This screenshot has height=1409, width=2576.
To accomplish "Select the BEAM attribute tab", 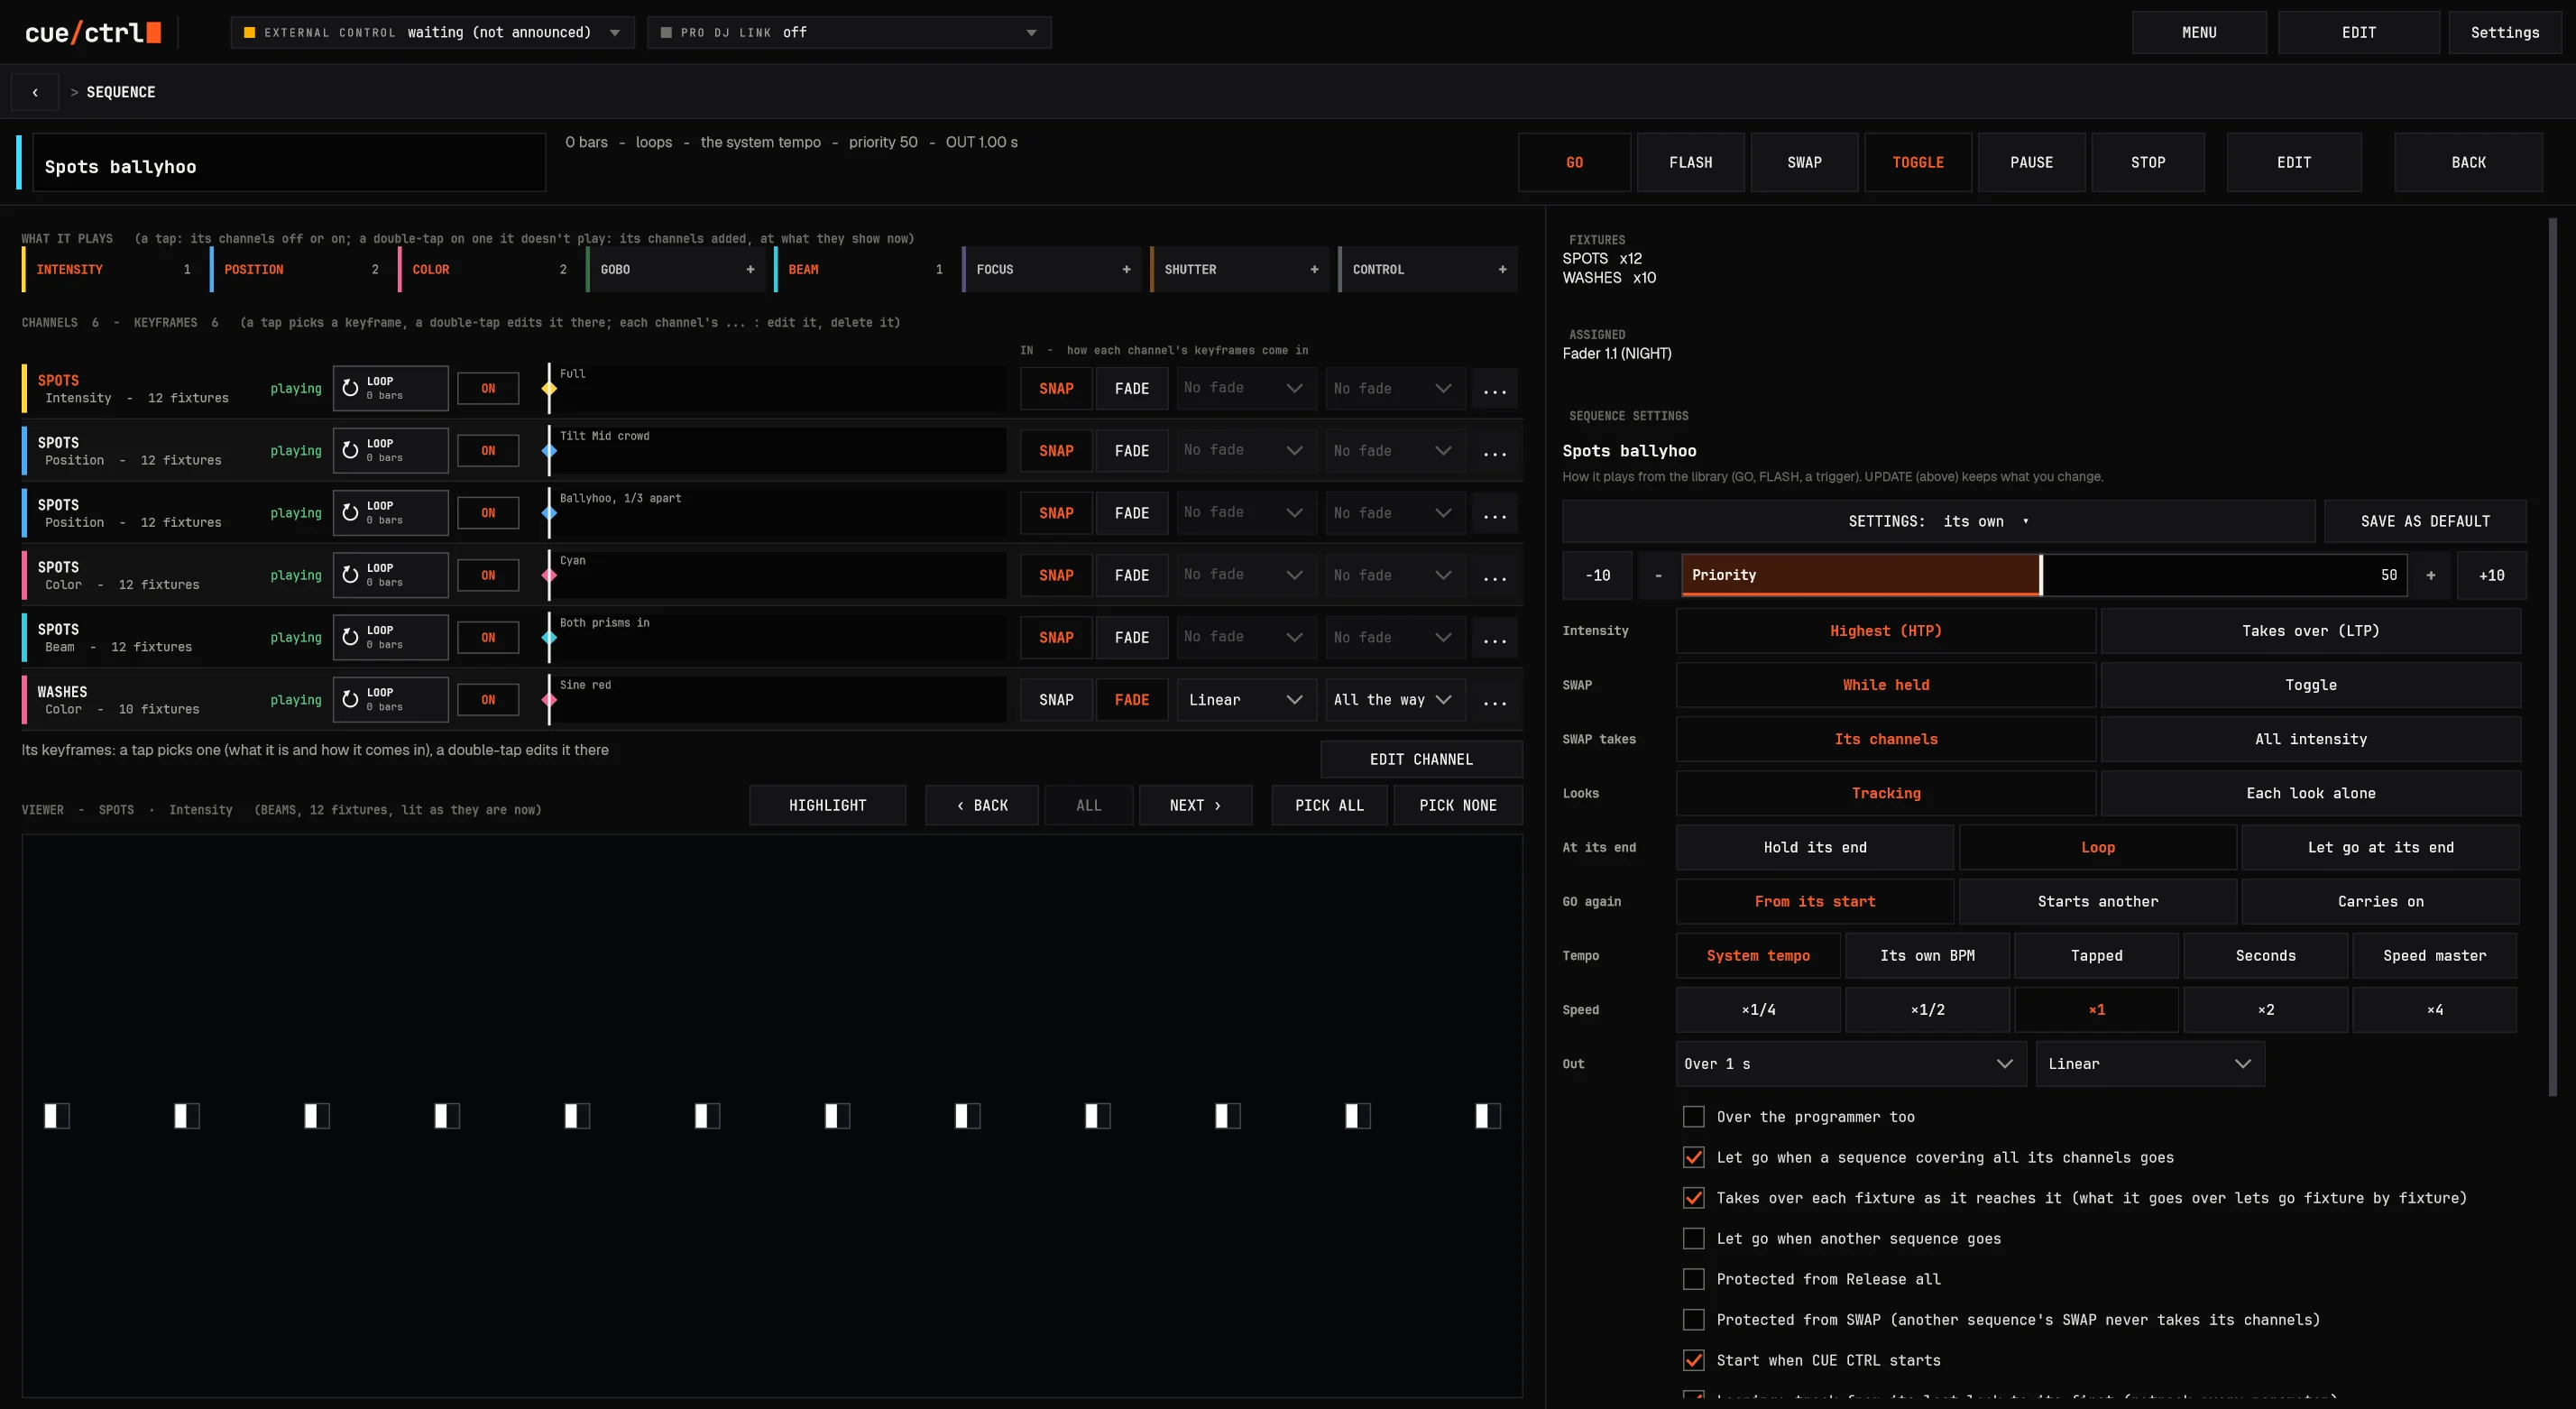I will (x=861, y=269).
